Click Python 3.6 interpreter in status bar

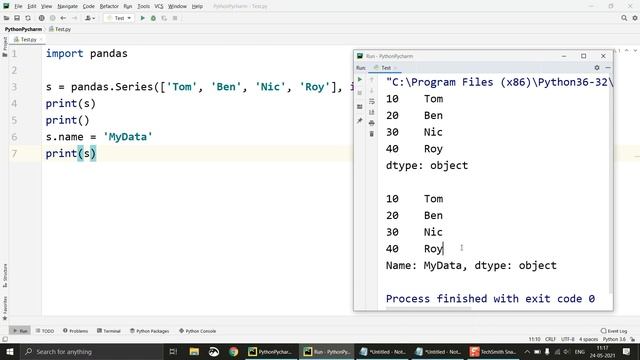click(x=614, y=339)
